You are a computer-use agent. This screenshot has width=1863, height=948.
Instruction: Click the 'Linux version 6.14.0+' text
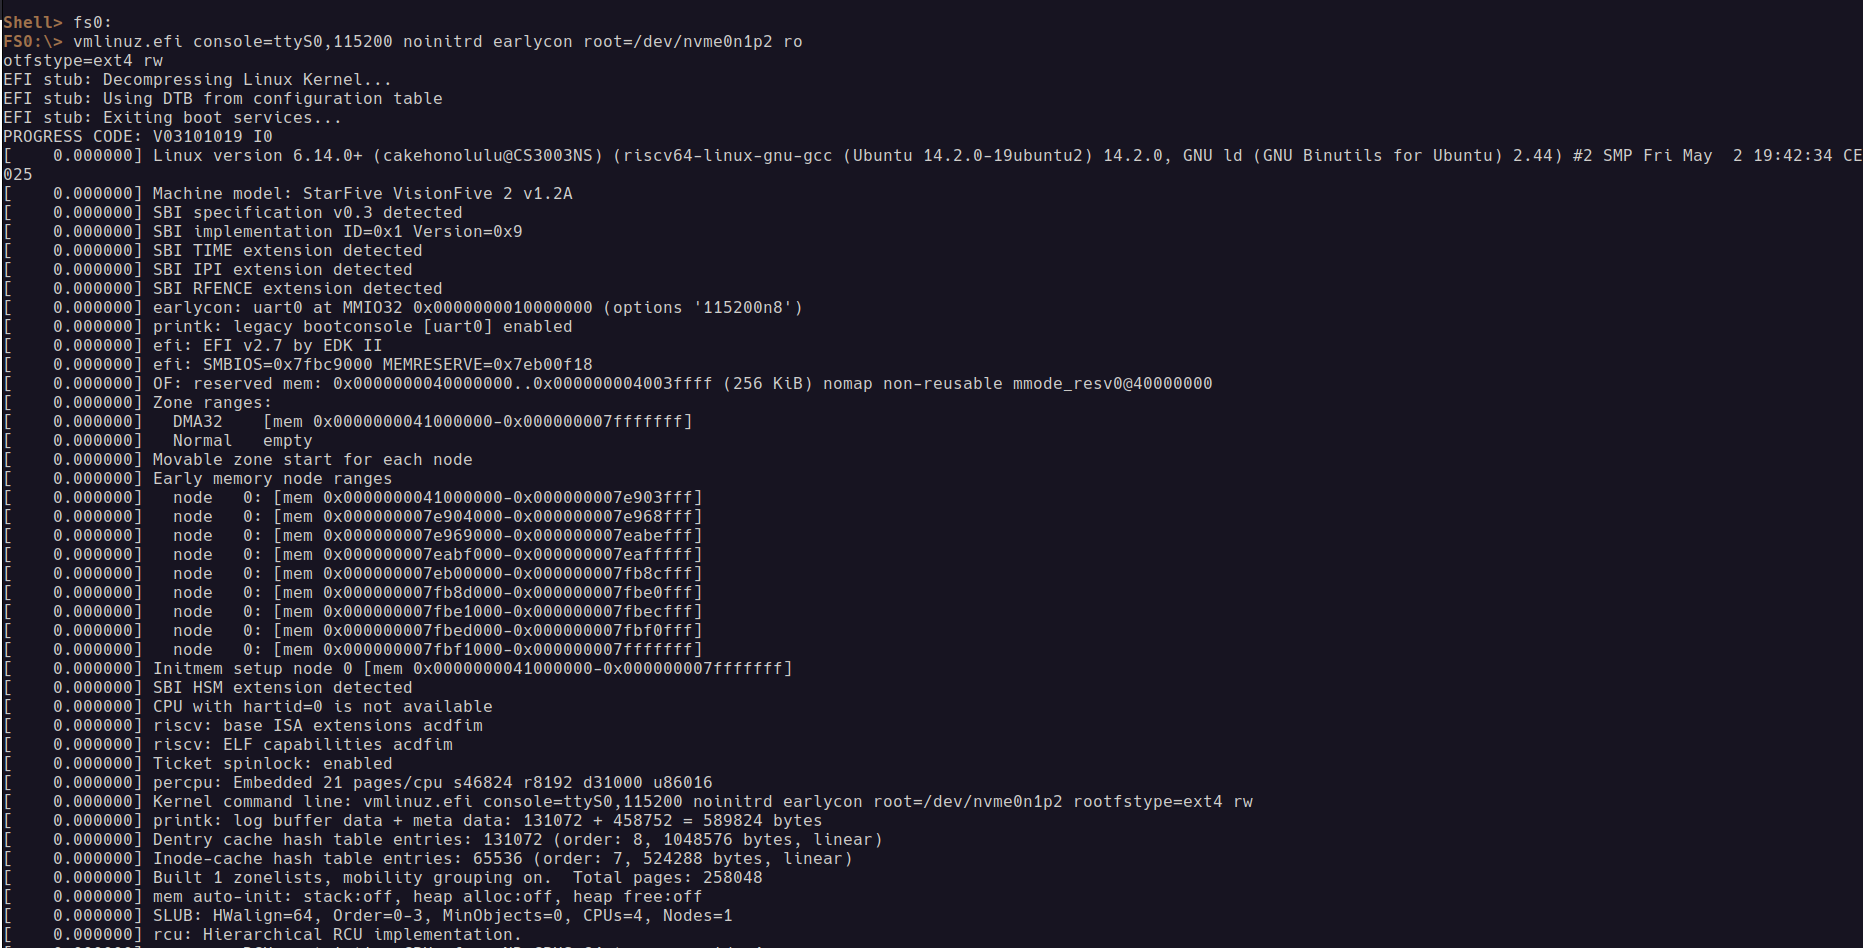pyautogui.click(x=258, y=155)
